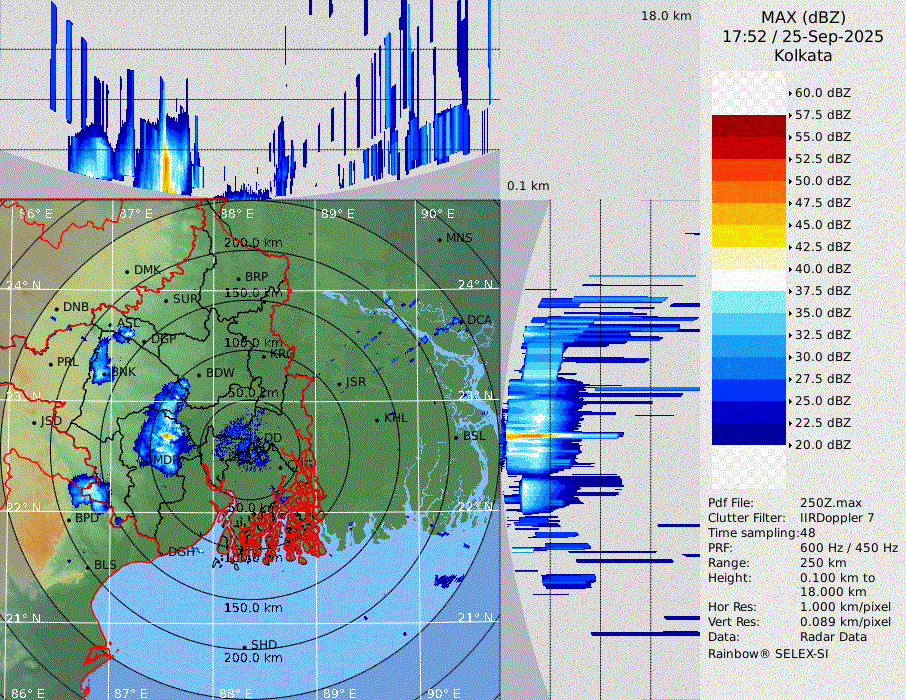Image resolution: width=906 pixels, height=700 pixels.
Task: Select the 18.0 km height label
Action: pos(666,16)
